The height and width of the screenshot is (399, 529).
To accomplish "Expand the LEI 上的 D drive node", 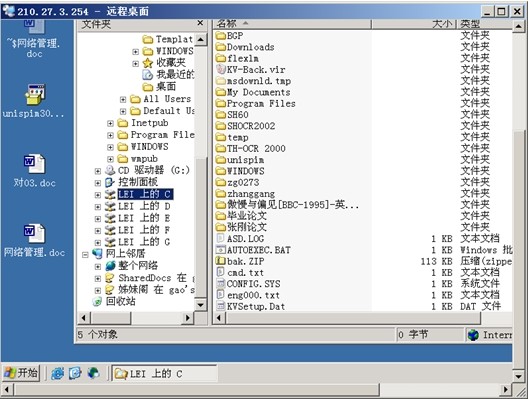I will (x=98, y=207).
